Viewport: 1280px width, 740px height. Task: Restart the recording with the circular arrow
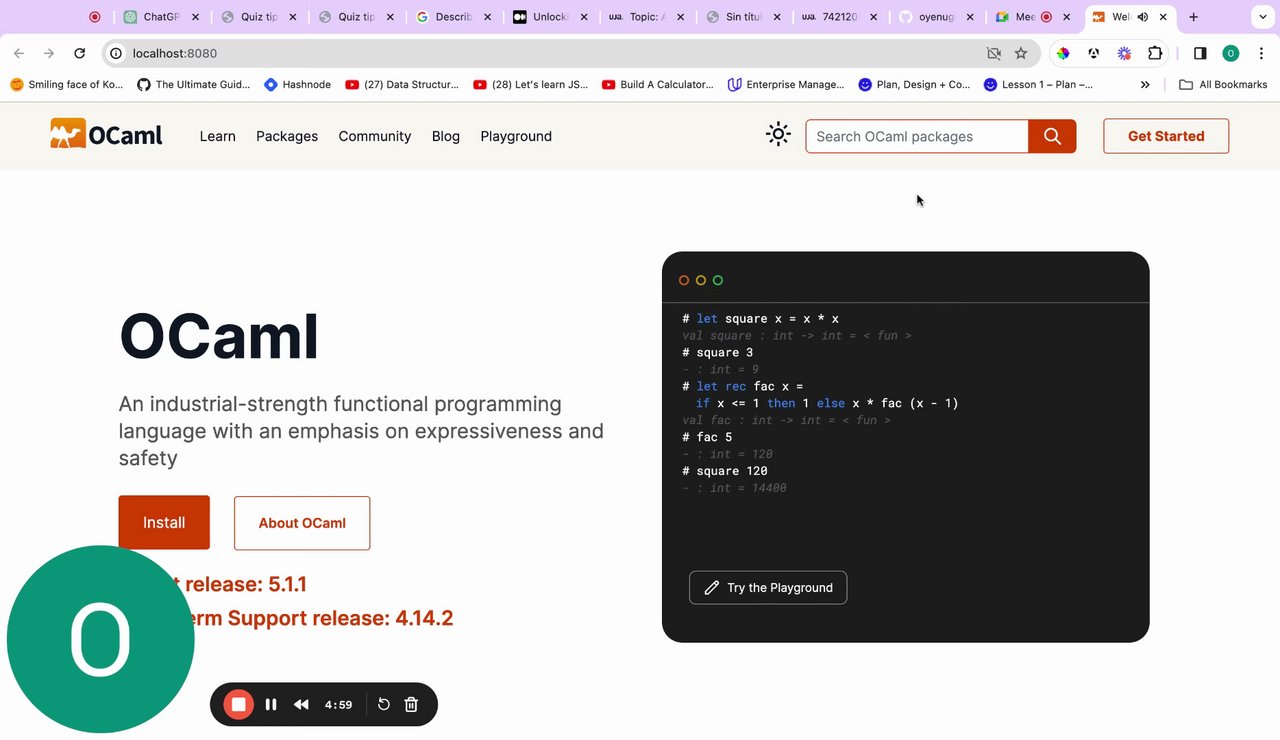383,704
